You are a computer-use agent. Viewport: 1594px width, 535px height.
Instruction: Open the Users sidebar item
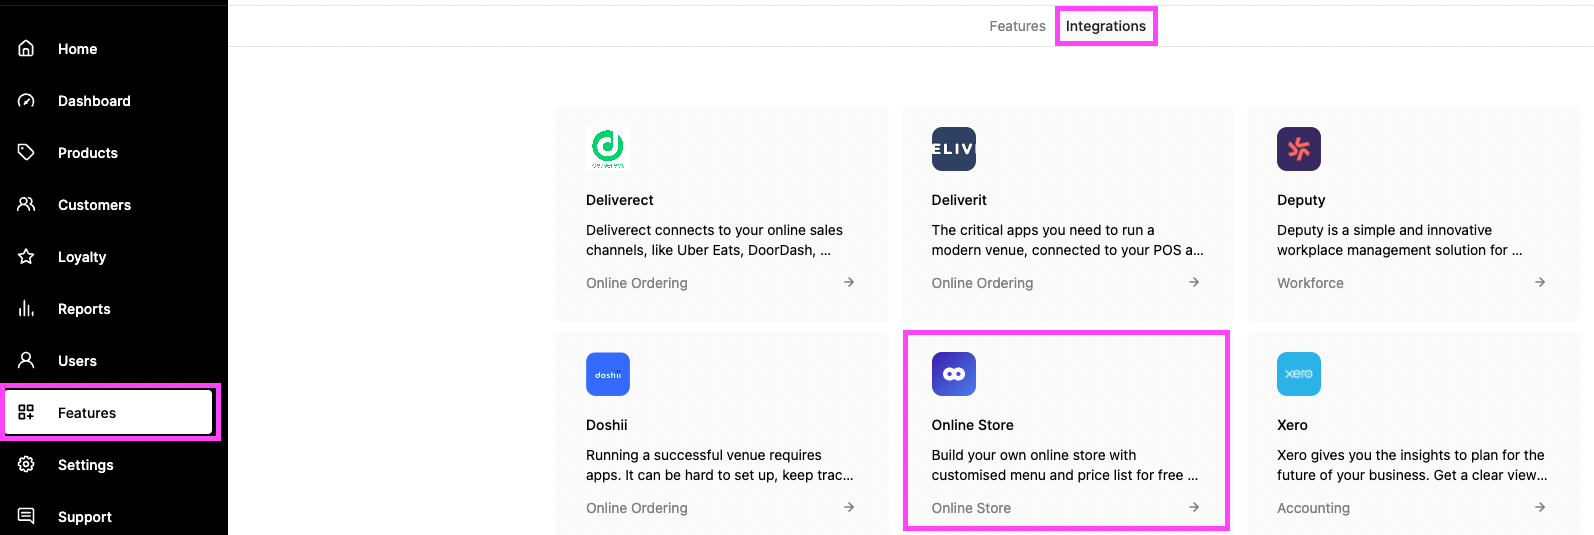click(77, 361)
